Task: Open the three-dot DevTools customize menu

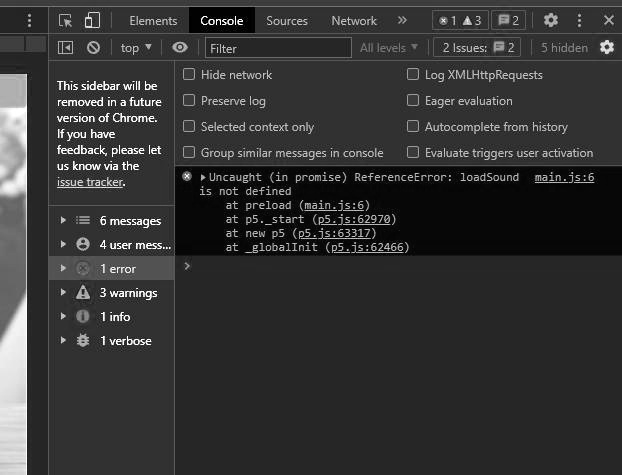Action: 579,20
